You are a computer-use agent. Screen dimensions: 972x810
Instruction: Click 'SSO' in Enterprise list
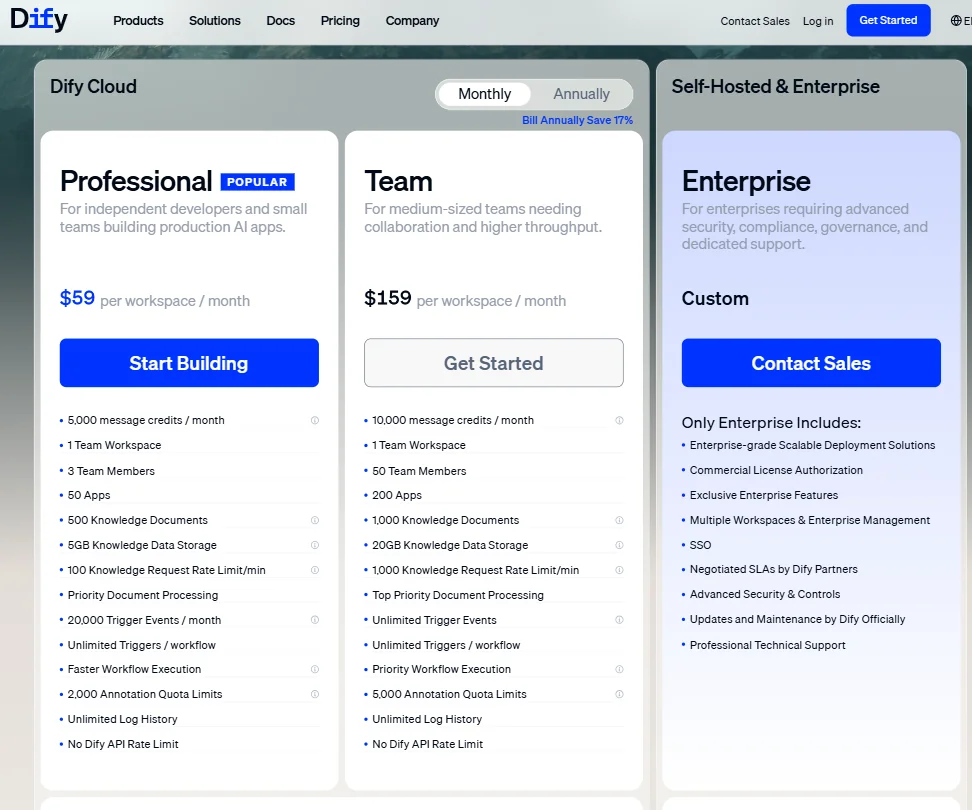coord(700,545)
